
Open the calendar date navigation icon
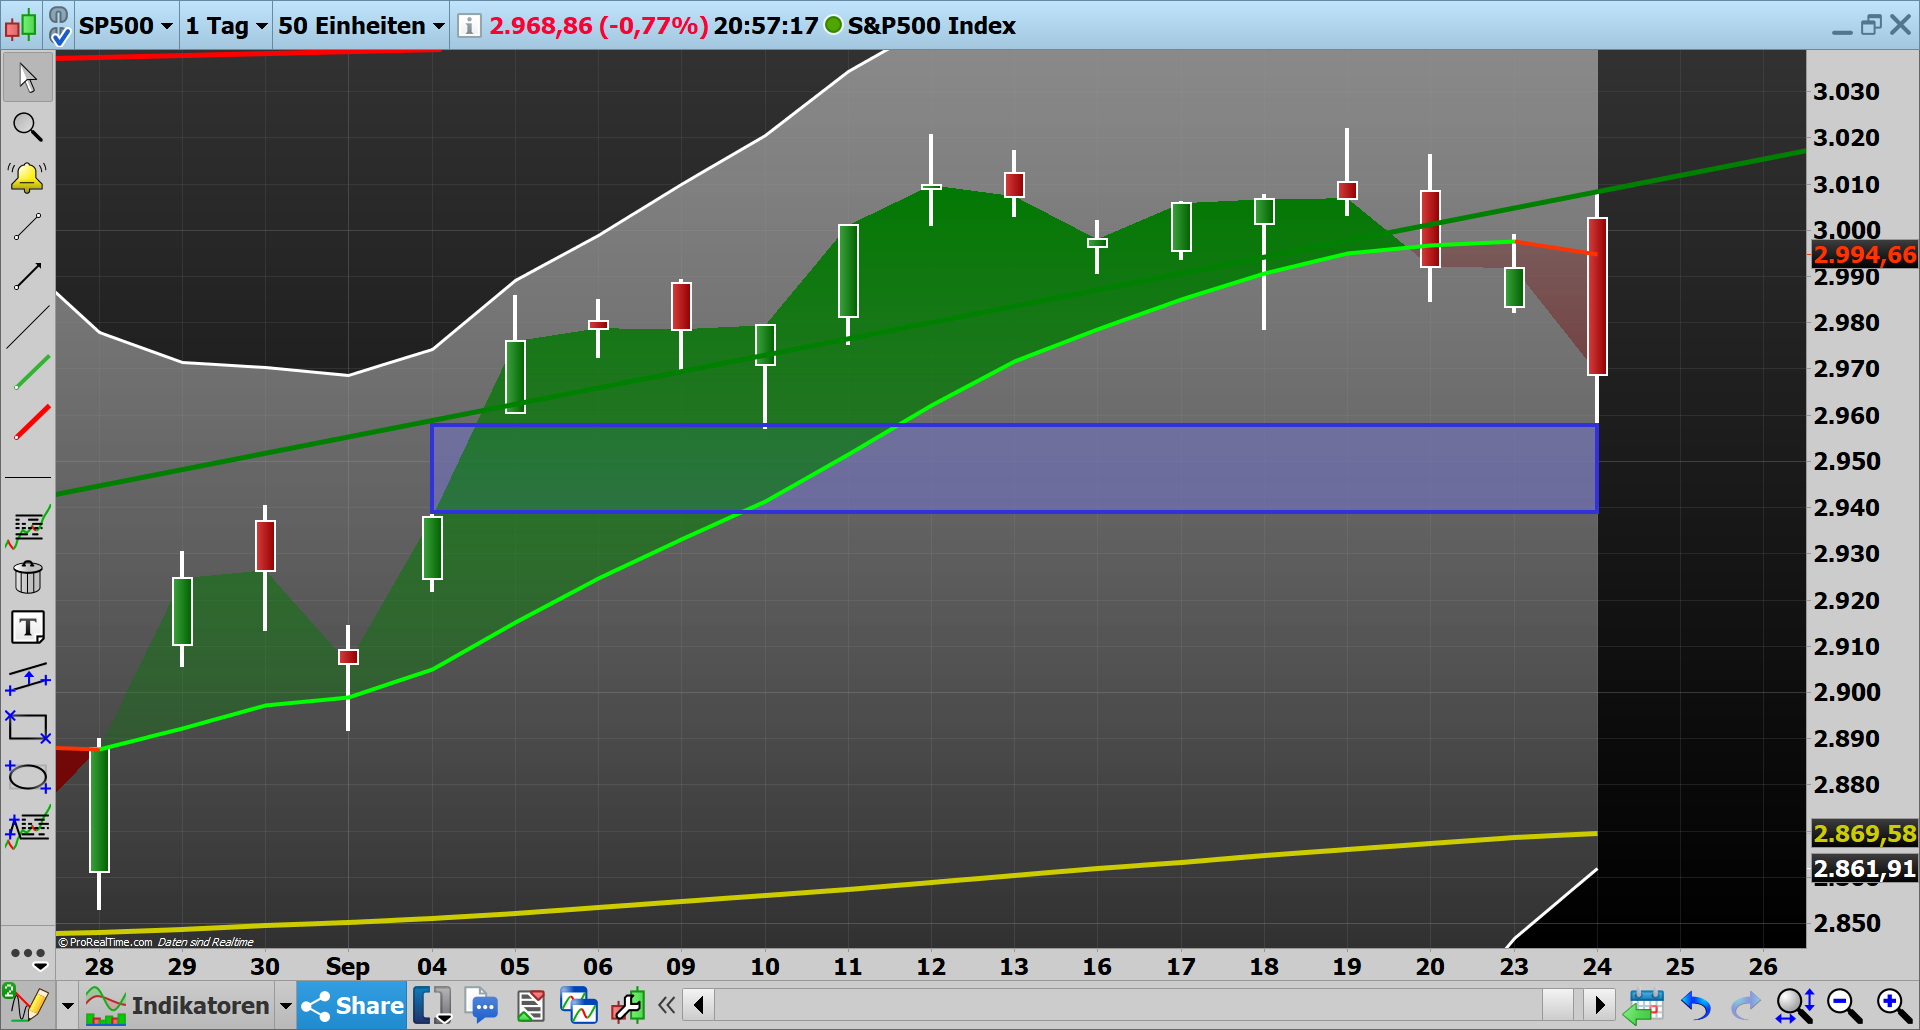[x=1643, y=1006]
